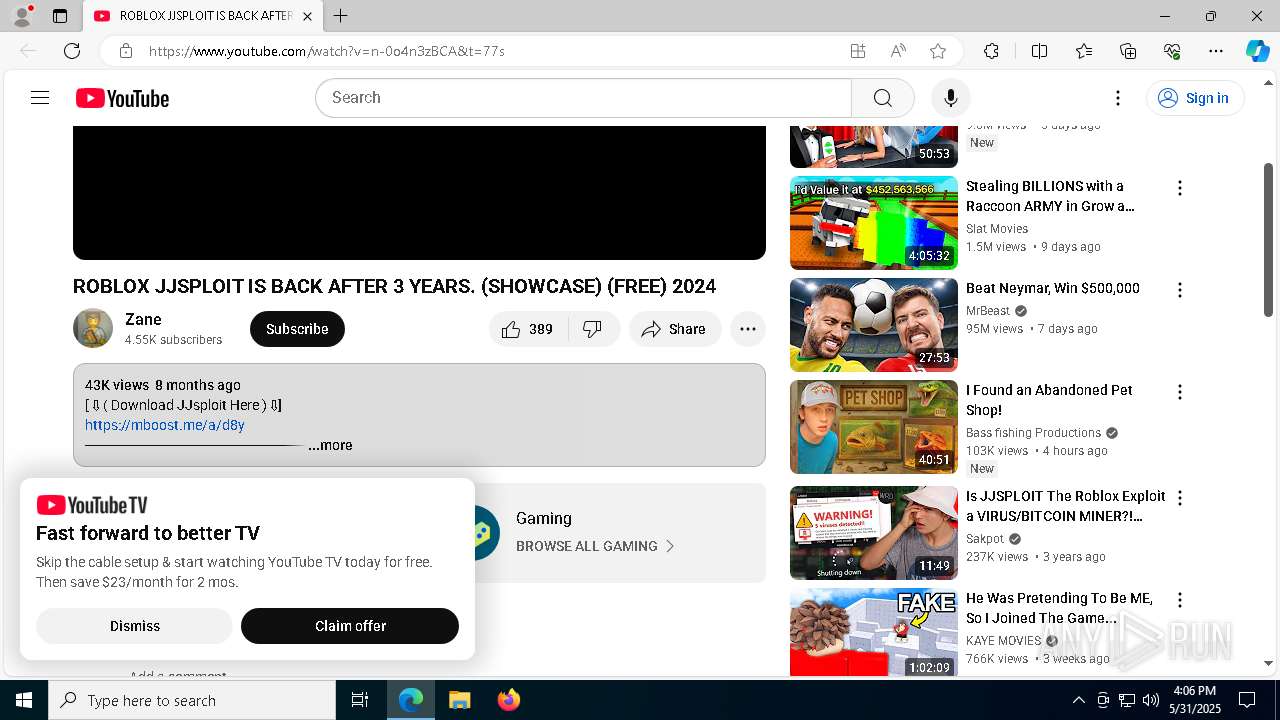Open options for Abandoned Pet Shop video
The width and height of the screenshot is (1280, 720).
click(x=1180, y=392)
